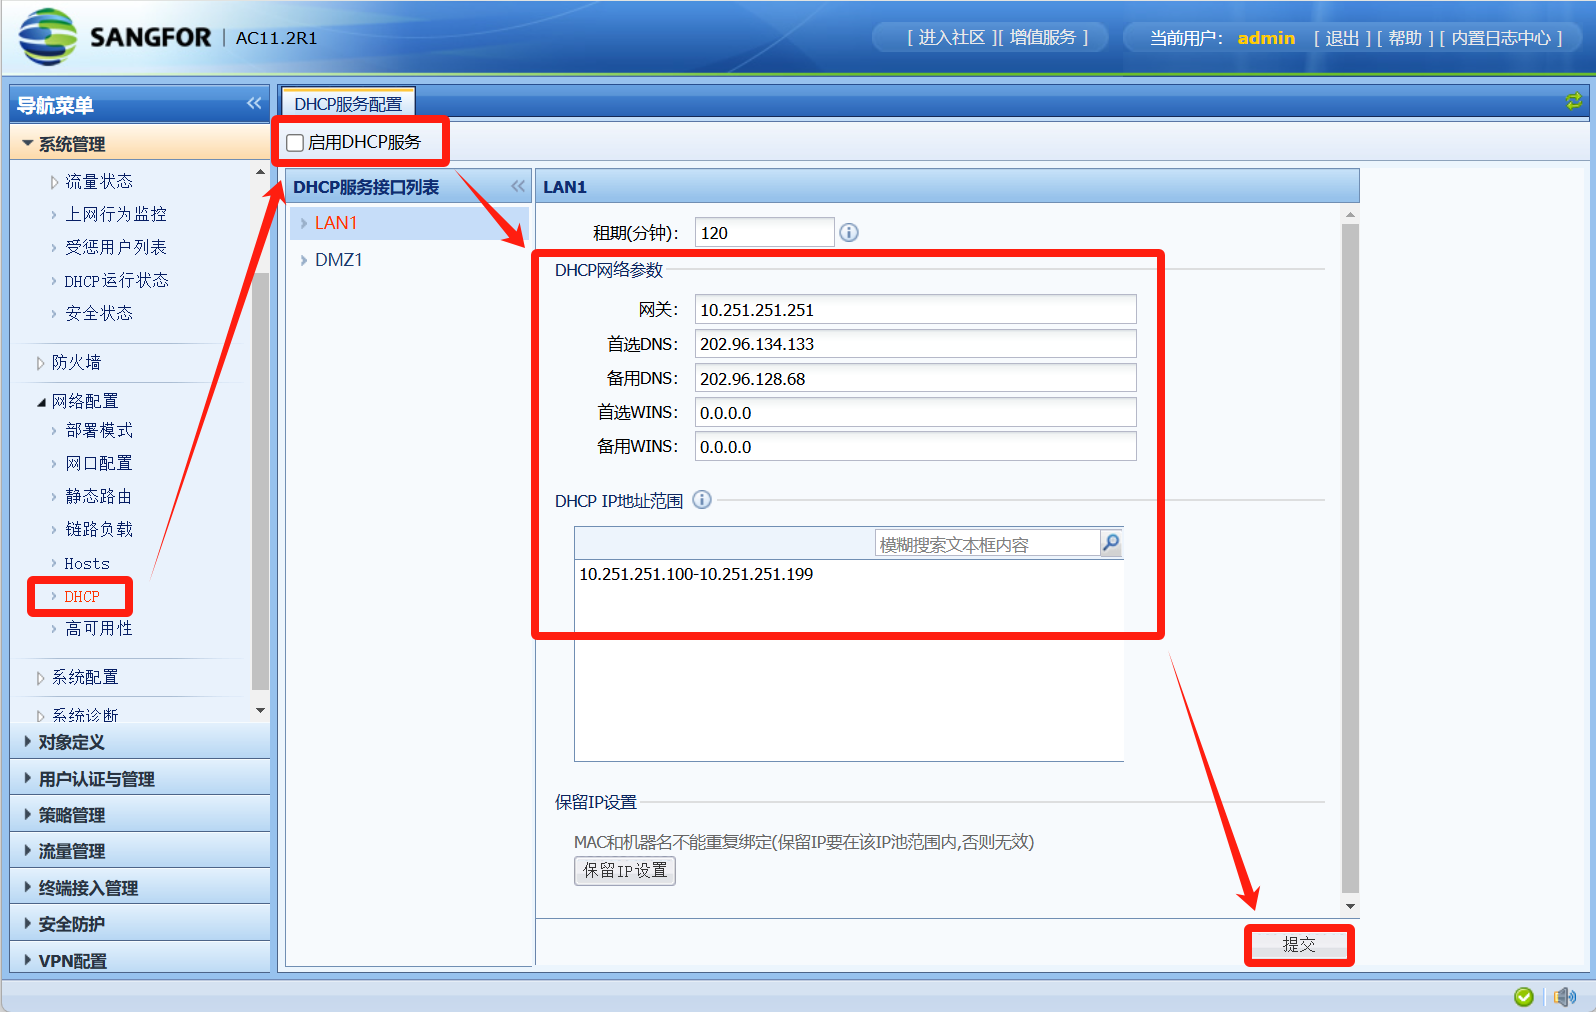The width and height of the screenshot is (1596, 1012).
Task: Click the magnifier search icon
Action: tap(1111, 543)
